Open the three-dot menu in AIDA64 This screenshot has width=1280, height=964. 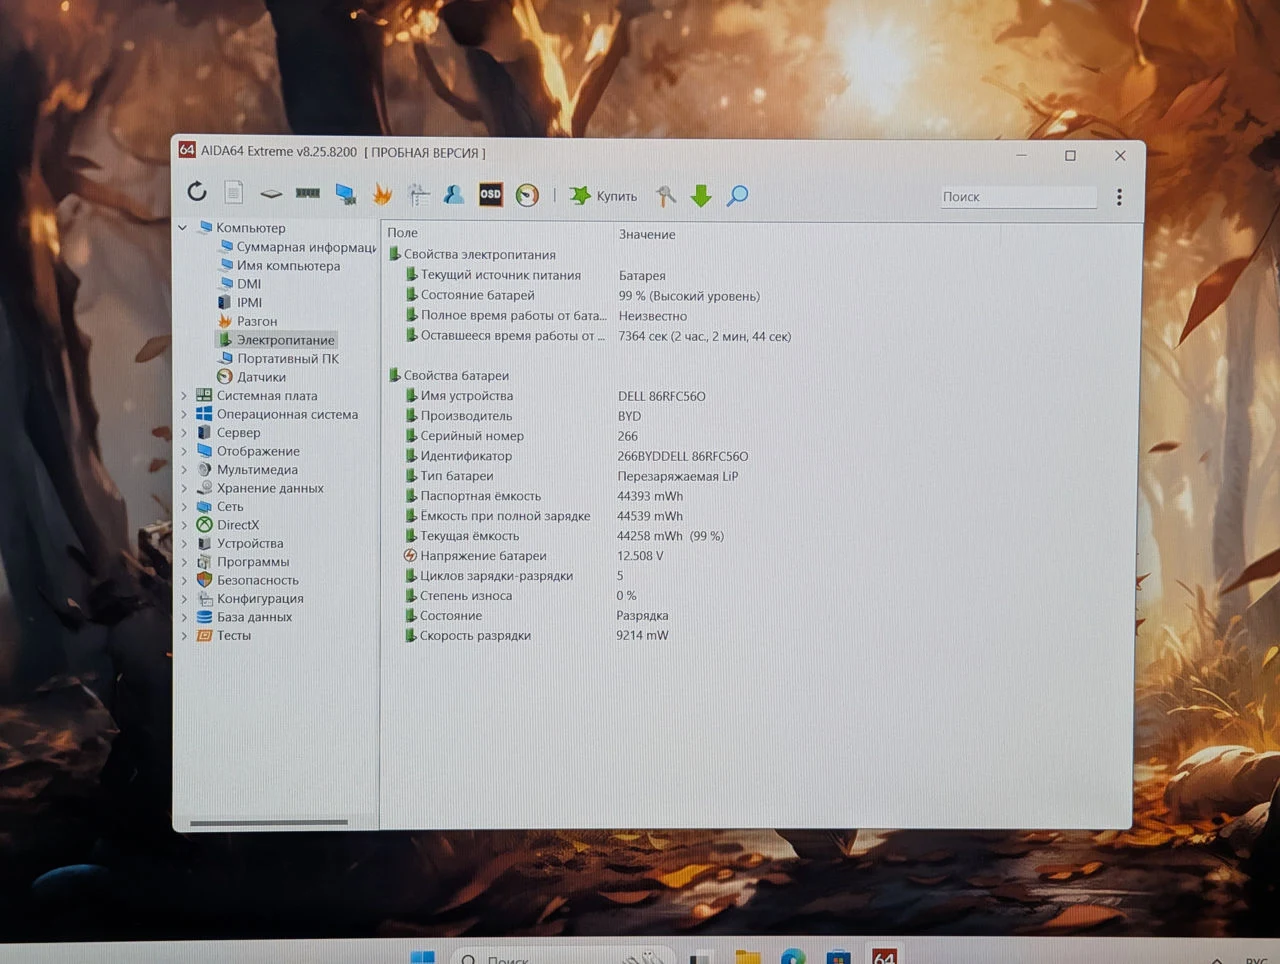point(1119,197)
